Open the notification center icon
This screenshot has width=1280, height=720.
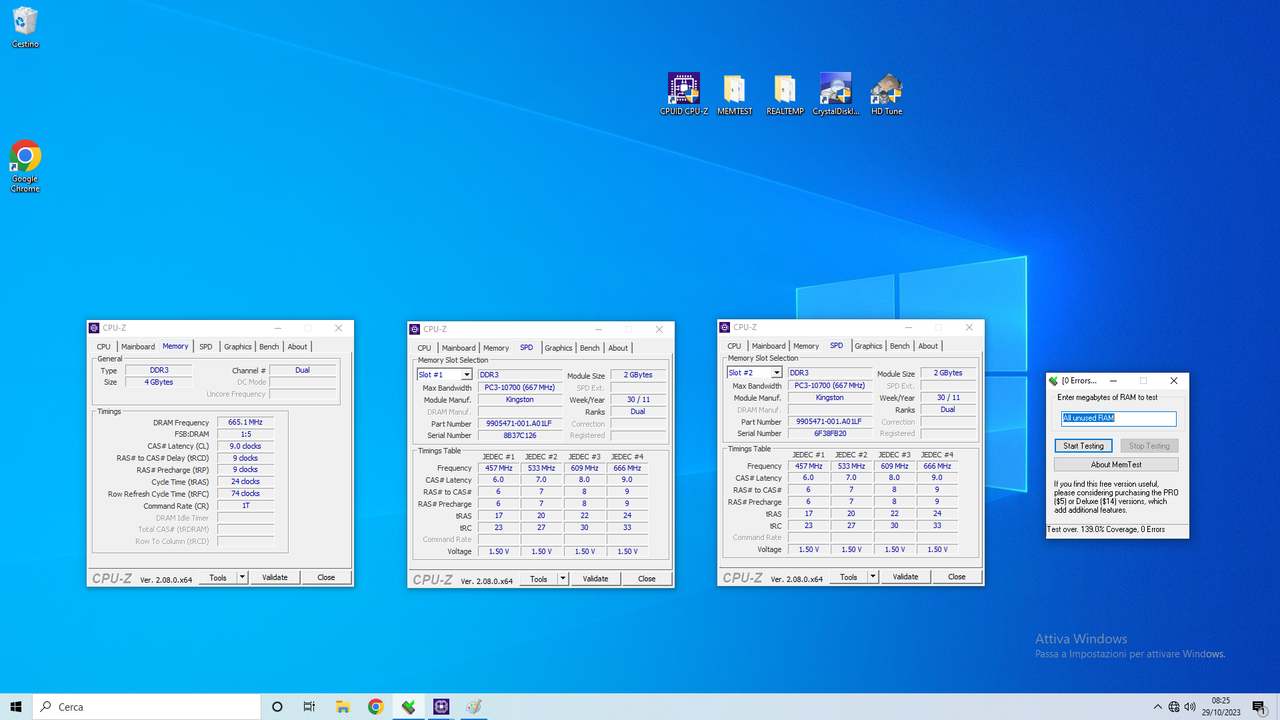(x=1258, y=707)
